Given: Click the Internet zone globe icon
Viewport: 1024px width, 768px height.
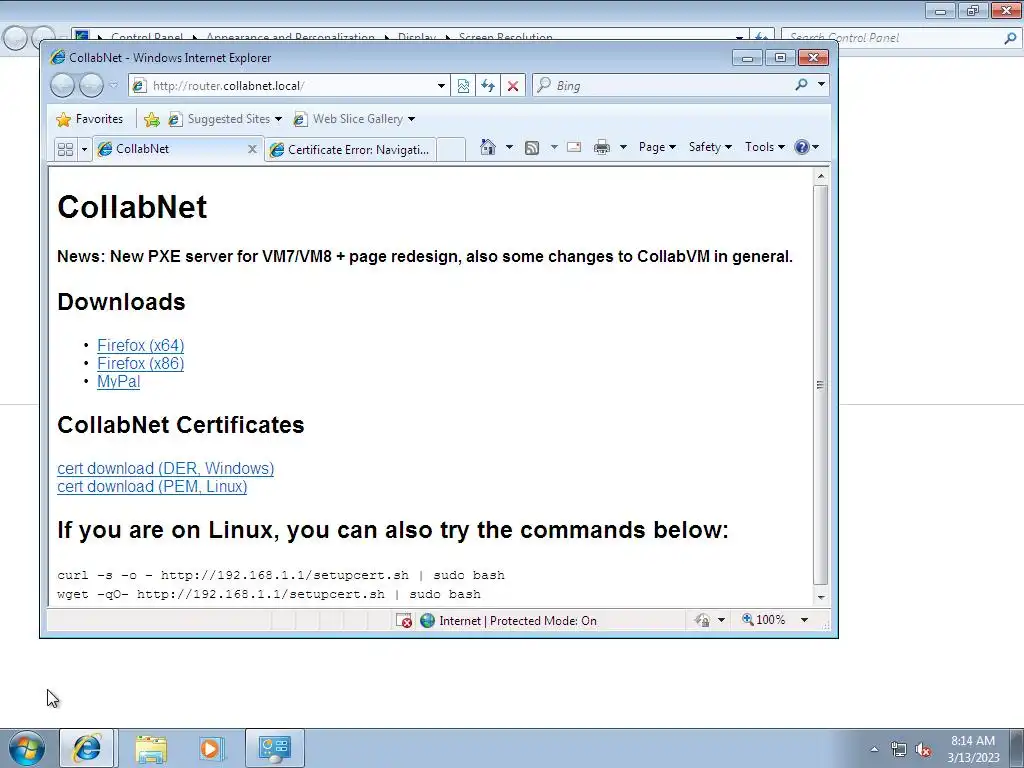Looking at the screenshot, I should (428, 620).
